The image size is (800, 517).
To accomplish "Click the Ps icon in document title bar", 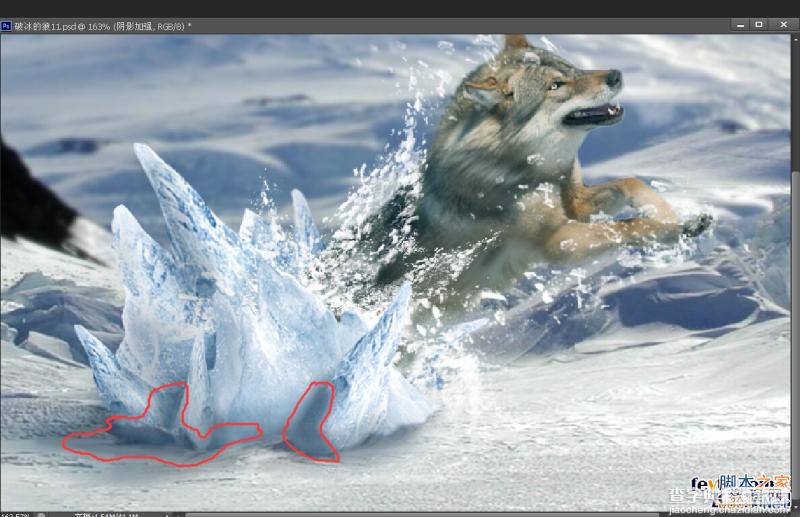I will (6, 26).
